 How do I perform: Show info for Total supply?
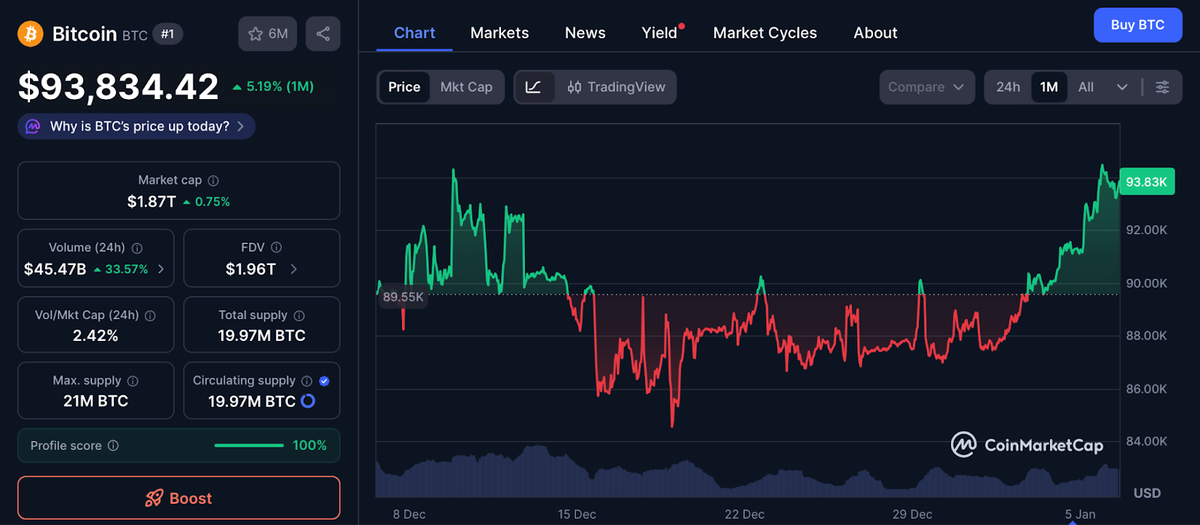pyautogui.click(x=300, y=315)
